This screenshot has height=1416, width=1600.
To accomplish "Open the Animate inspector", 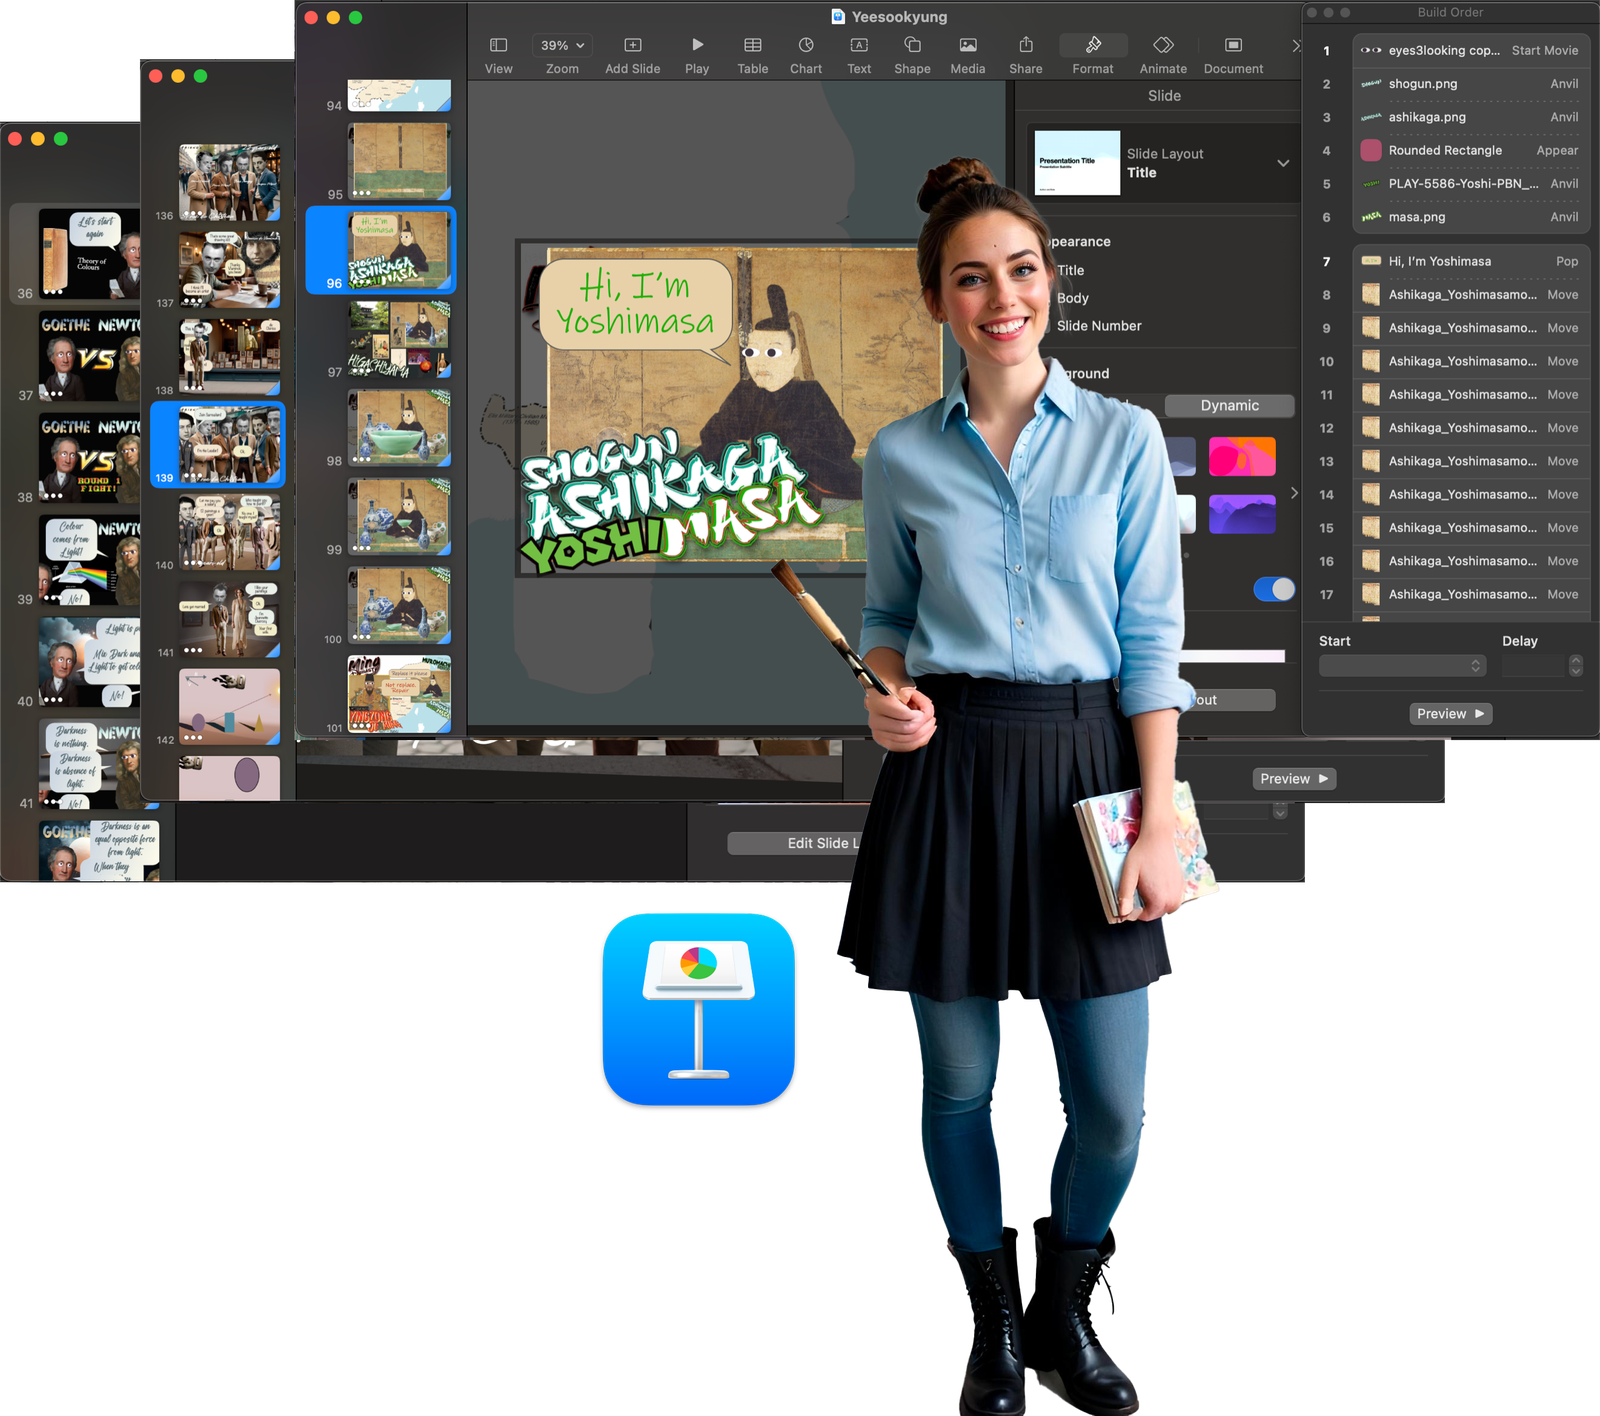I will pyautogui.click(x=1163, y=46).
